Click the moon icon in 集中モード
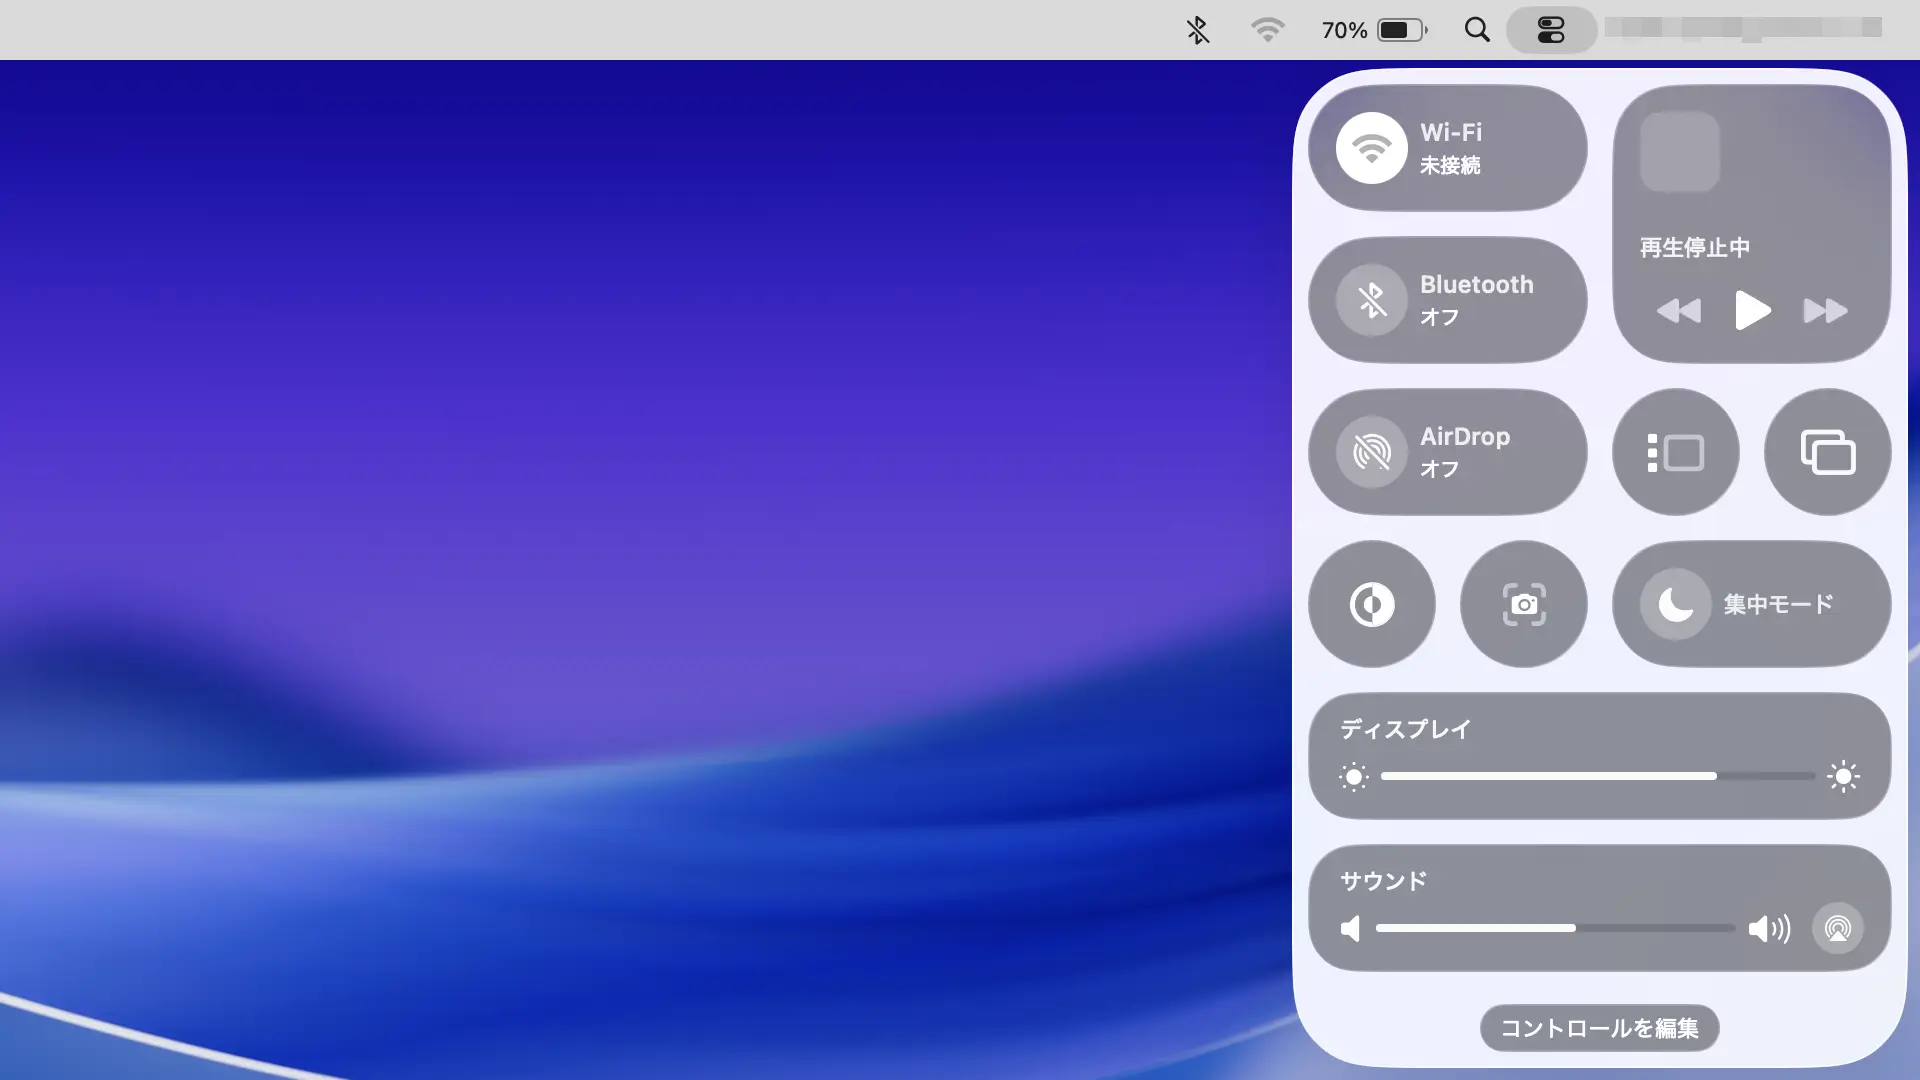 1677,603
